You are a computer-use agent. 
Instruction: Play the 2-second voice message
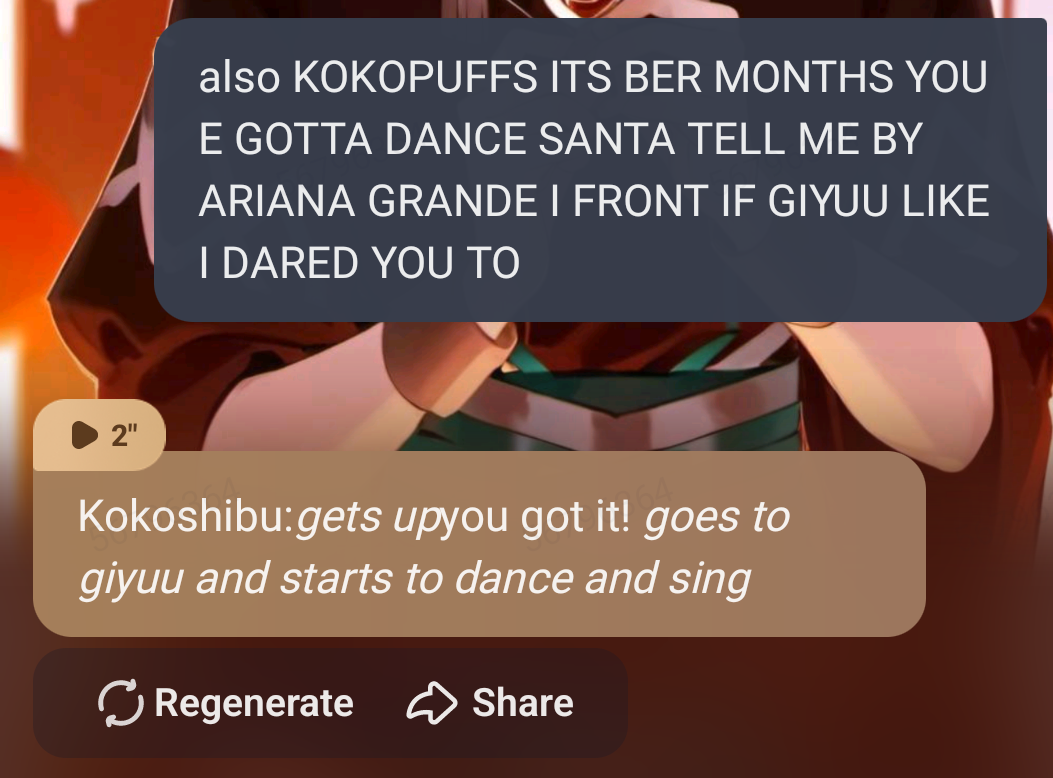coord(99,435)
